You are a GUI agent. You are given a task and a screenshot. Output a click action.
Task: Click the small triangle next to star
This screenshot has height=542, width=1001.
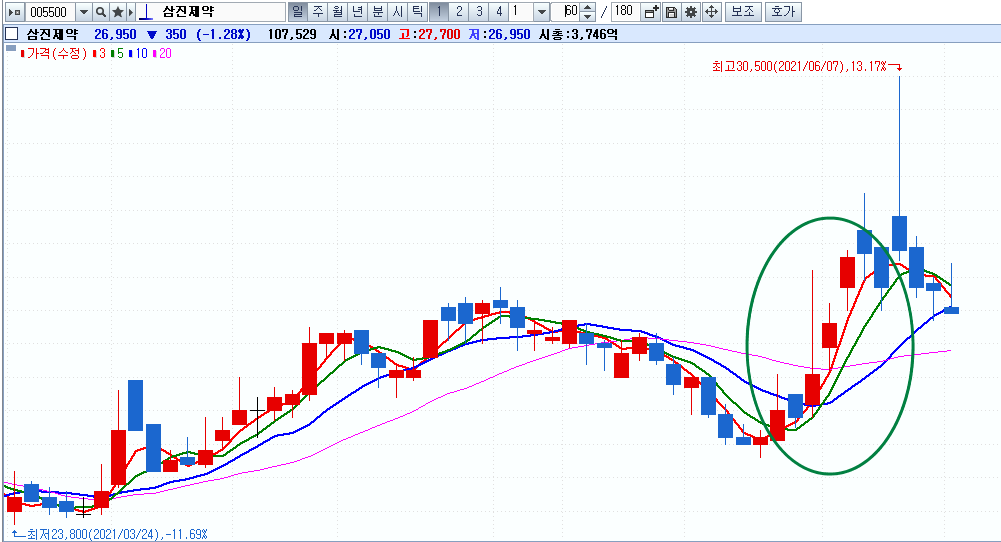(131, 11)
